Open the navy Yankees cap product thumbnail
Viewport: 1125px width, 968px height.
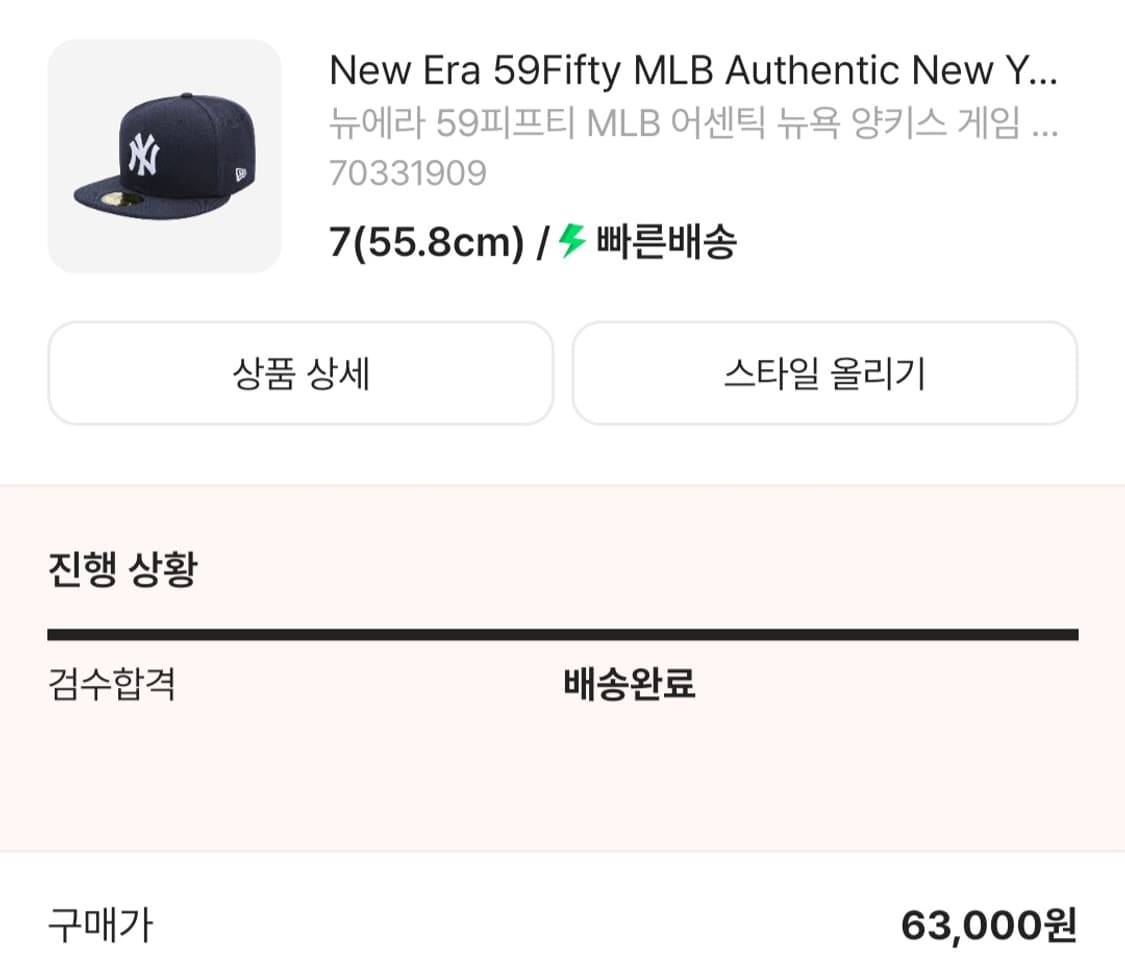[x=165, y=156]
